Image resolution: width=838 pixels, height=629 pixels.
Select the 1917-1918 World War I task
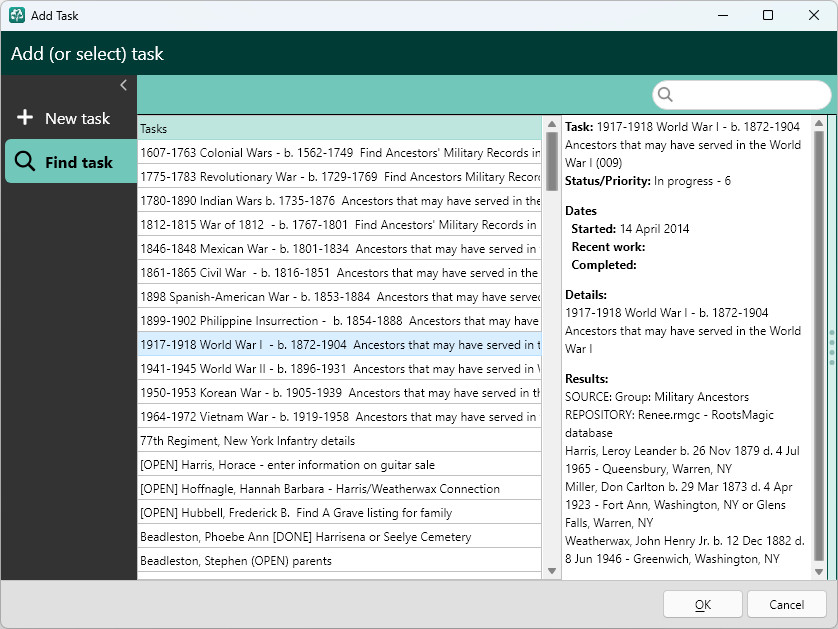tap(339, 345)
